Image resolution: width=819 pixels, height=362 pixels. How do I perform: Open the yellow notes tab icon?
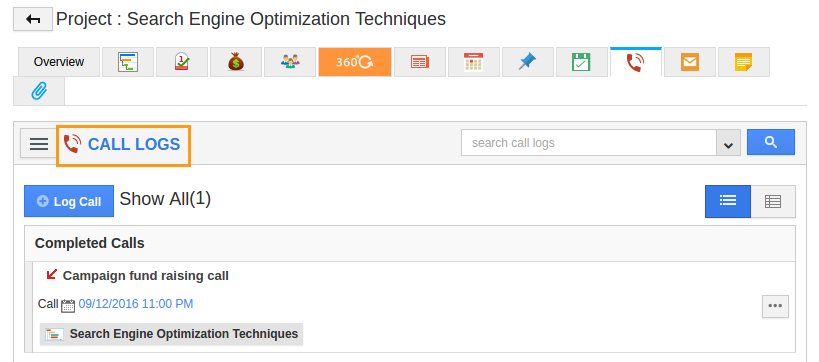[x=744, y=62]
